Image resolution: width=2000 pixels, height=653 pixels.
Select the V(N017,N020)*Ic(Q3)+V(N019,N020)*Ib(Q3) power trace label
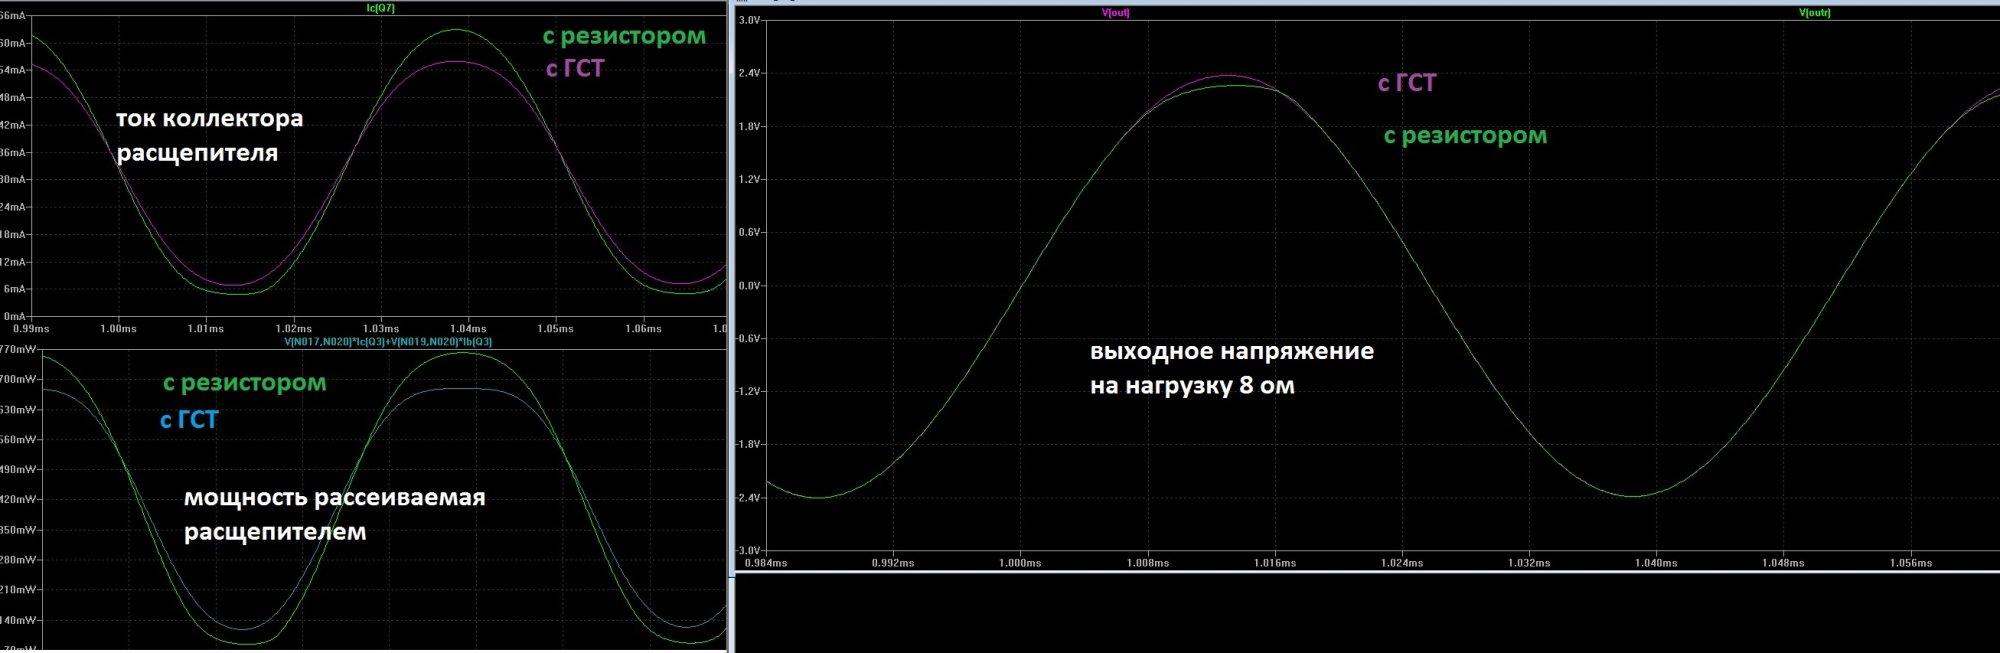click(388, 342)
